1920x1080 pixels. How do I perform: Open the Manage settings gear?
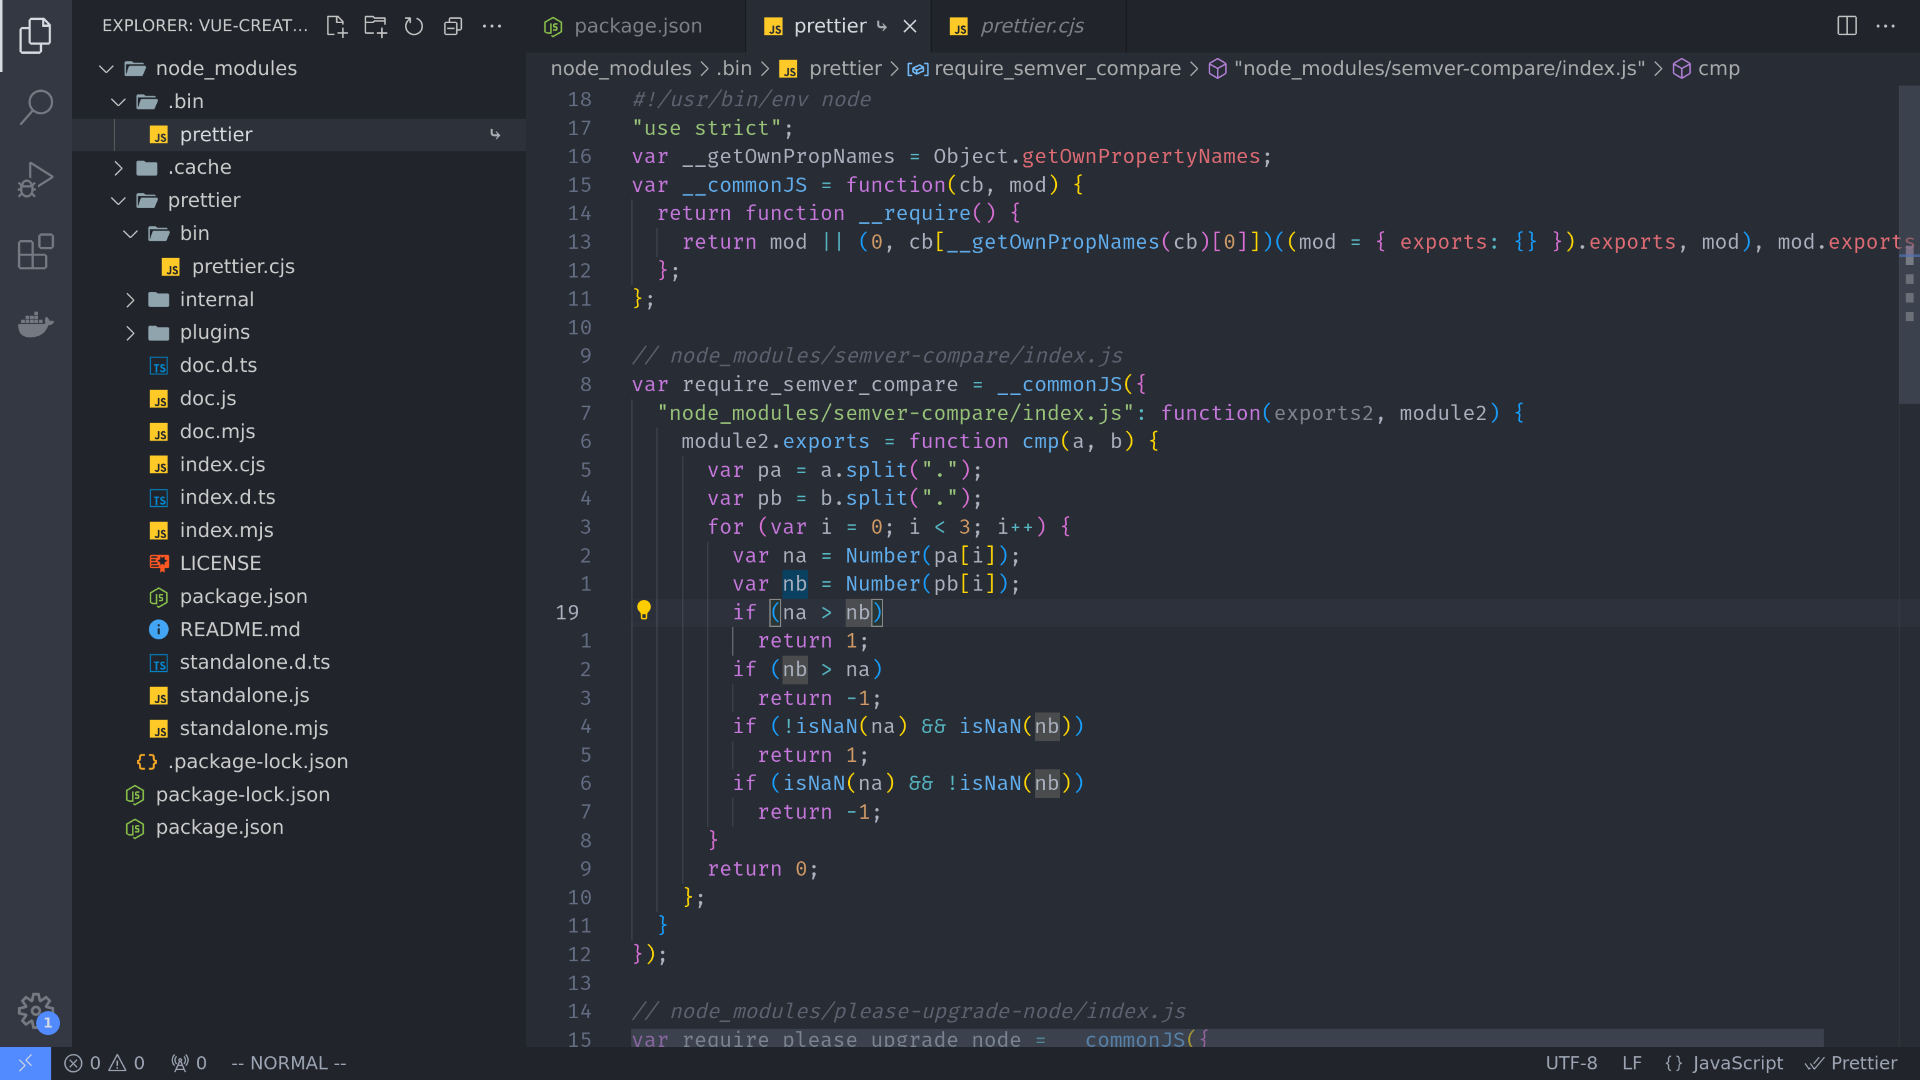36,1011
